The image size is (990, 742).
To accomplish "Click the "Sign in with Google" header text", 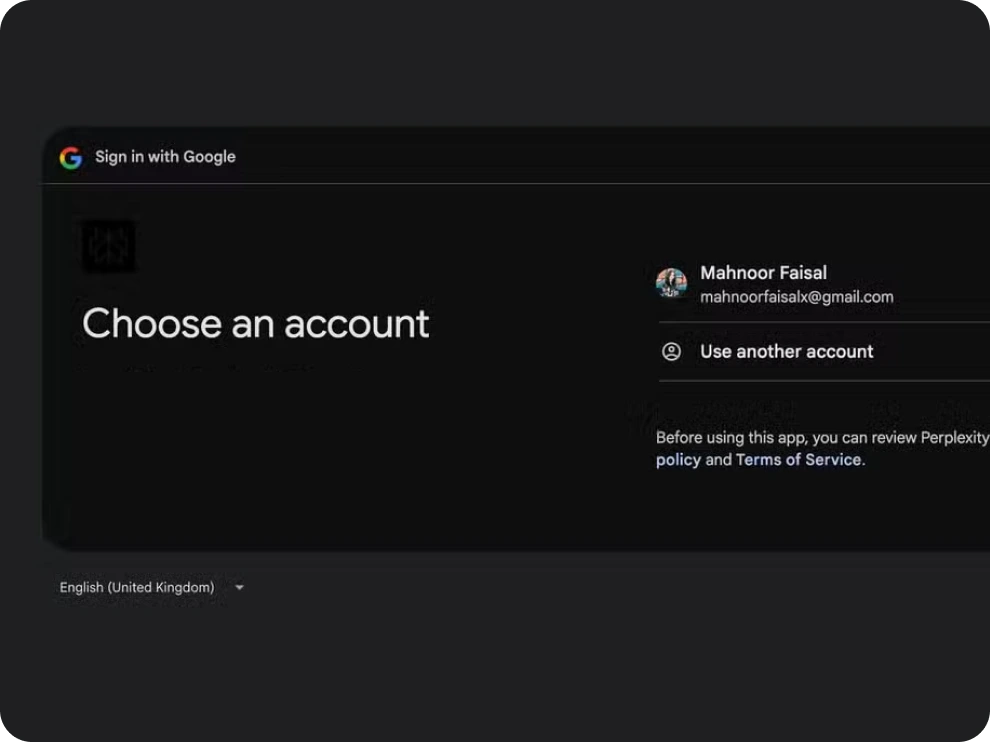I will [165, 157].
